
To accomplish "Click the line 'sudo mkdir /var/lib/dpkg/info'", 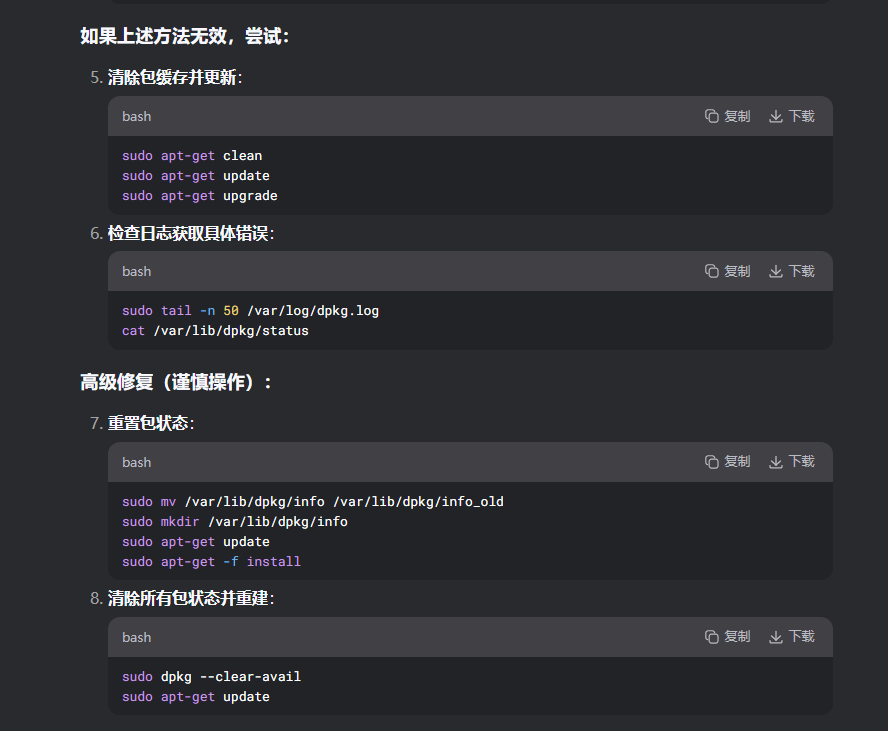I will point(234,521).
